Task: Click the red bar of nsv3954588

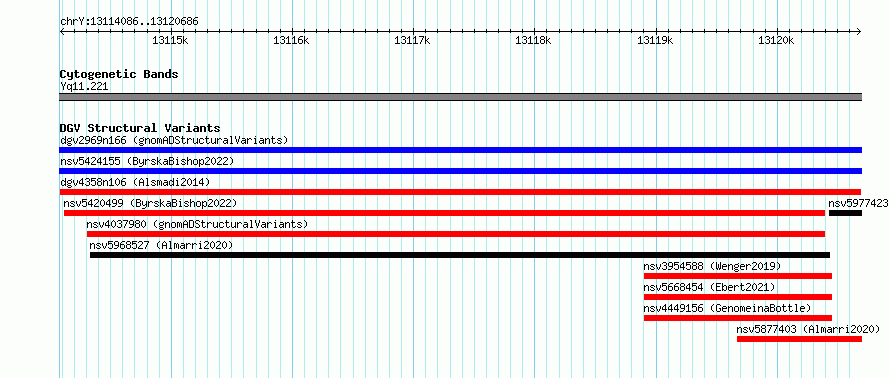Action: coord(737,276)
